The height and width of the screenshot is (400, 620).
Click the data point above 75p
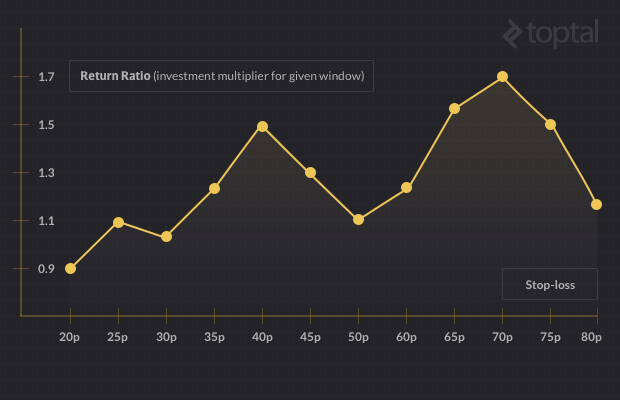coord(550,125)
